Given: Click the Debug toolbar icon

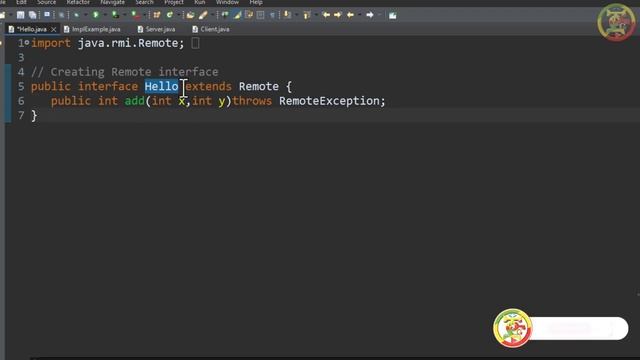Looking at the screenshot, I should pyautogui.click(x=76, y=15).
